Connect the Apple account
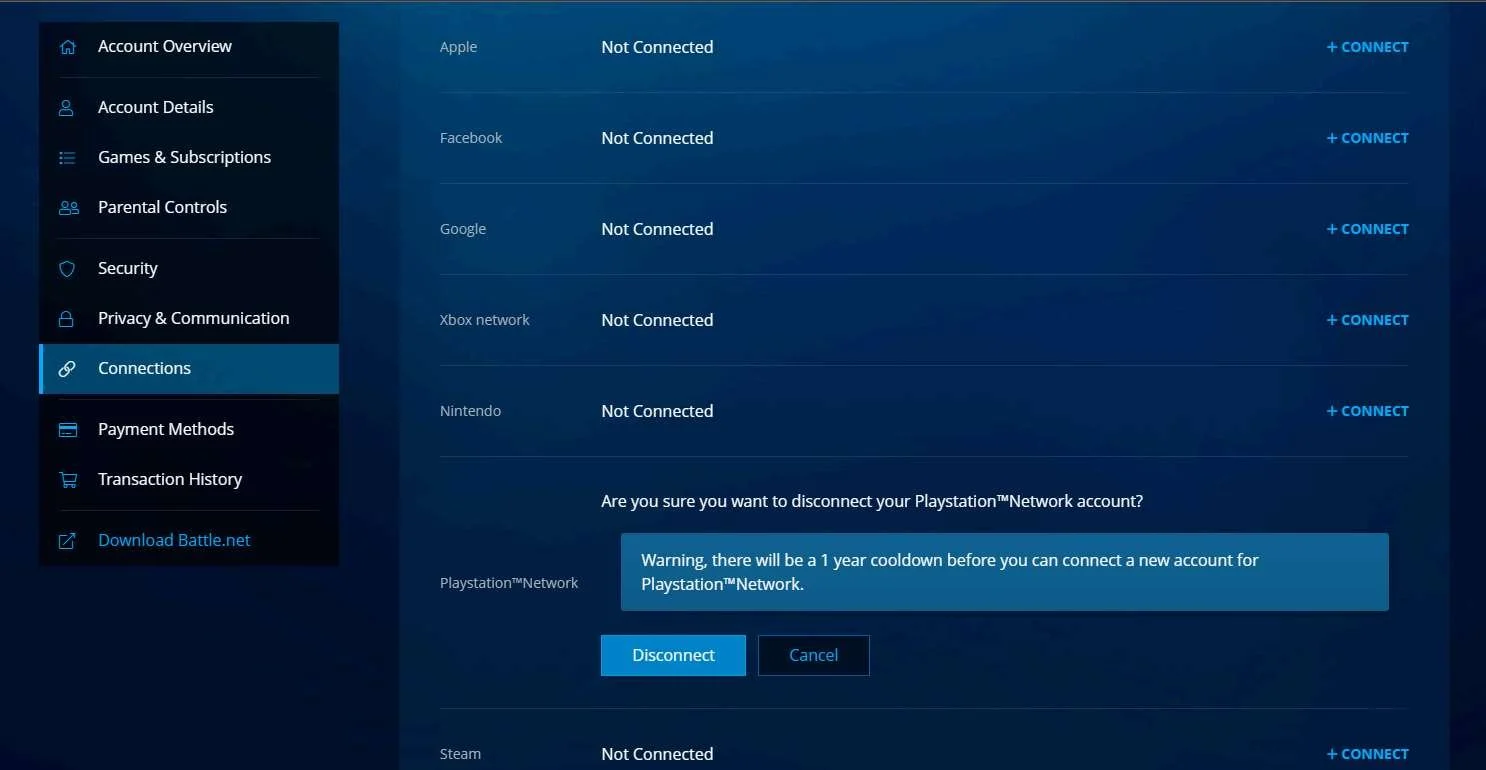Viewport: 1486px width, 770px height. point(1367,47)
